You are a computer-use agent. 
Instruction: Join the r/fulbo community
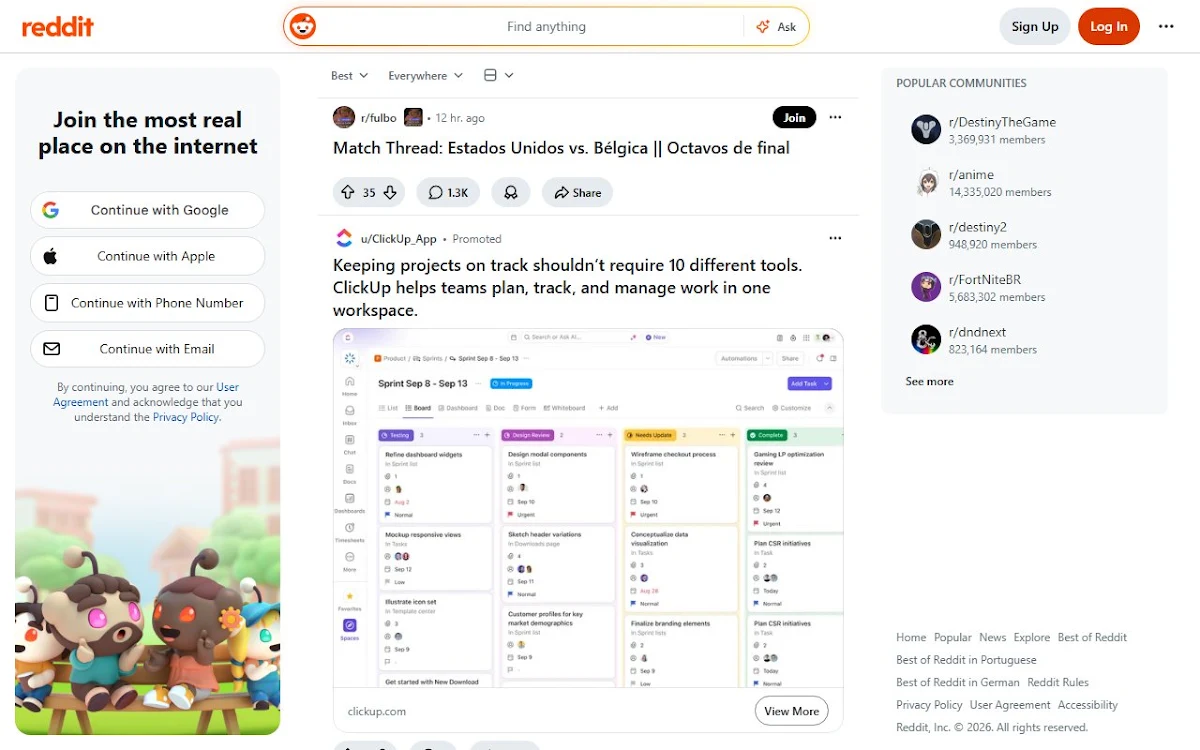(x=794, y=117)
